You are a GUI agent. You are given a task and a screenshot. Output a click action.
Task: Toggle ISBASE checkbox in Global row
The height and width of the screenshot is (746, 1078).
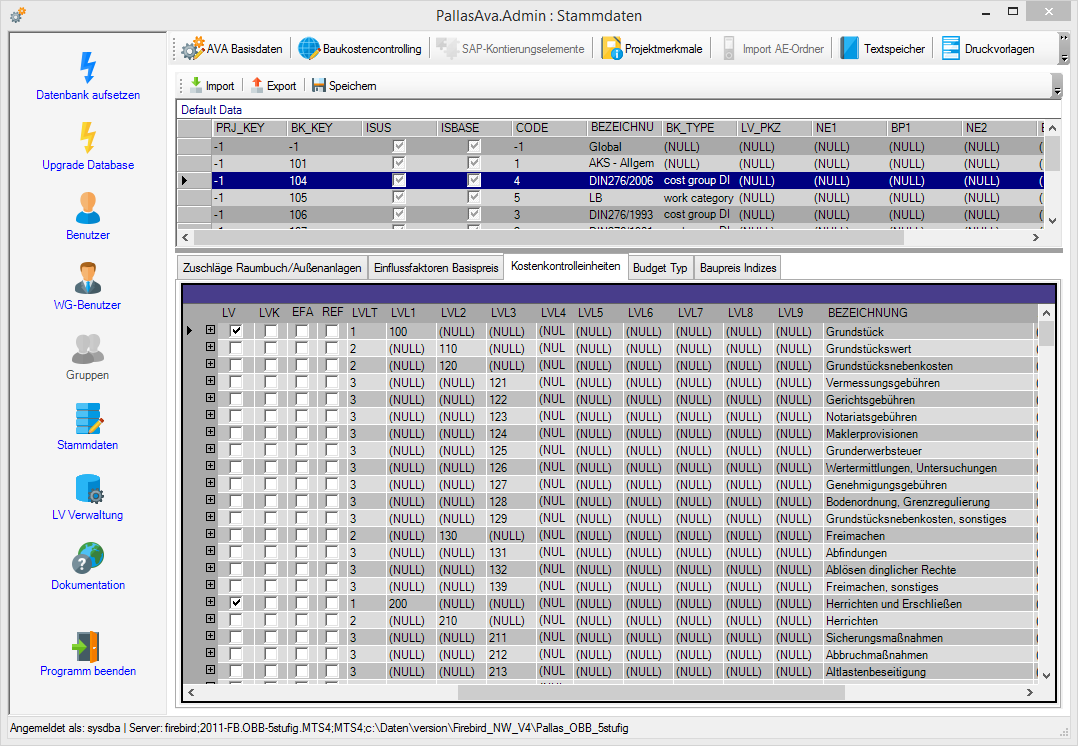click(474, 146)
